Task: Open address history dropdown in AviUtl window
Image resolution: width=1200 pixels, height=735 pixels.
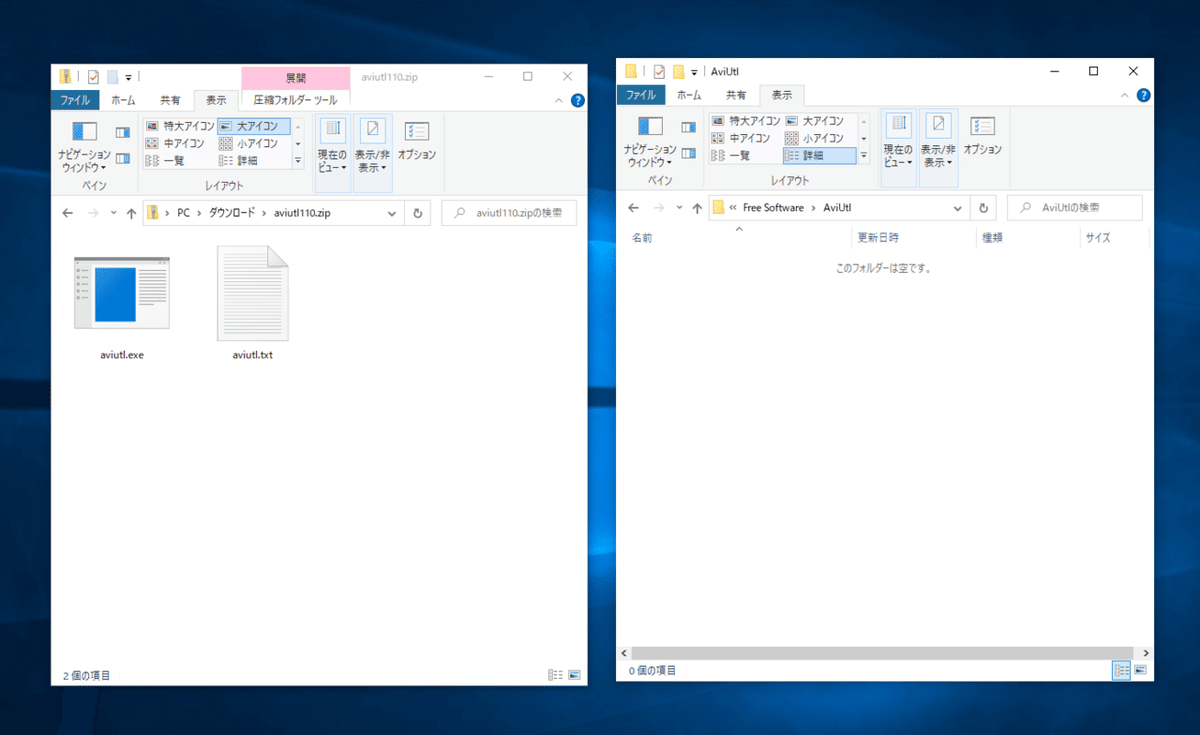Action: click(958, 208)
